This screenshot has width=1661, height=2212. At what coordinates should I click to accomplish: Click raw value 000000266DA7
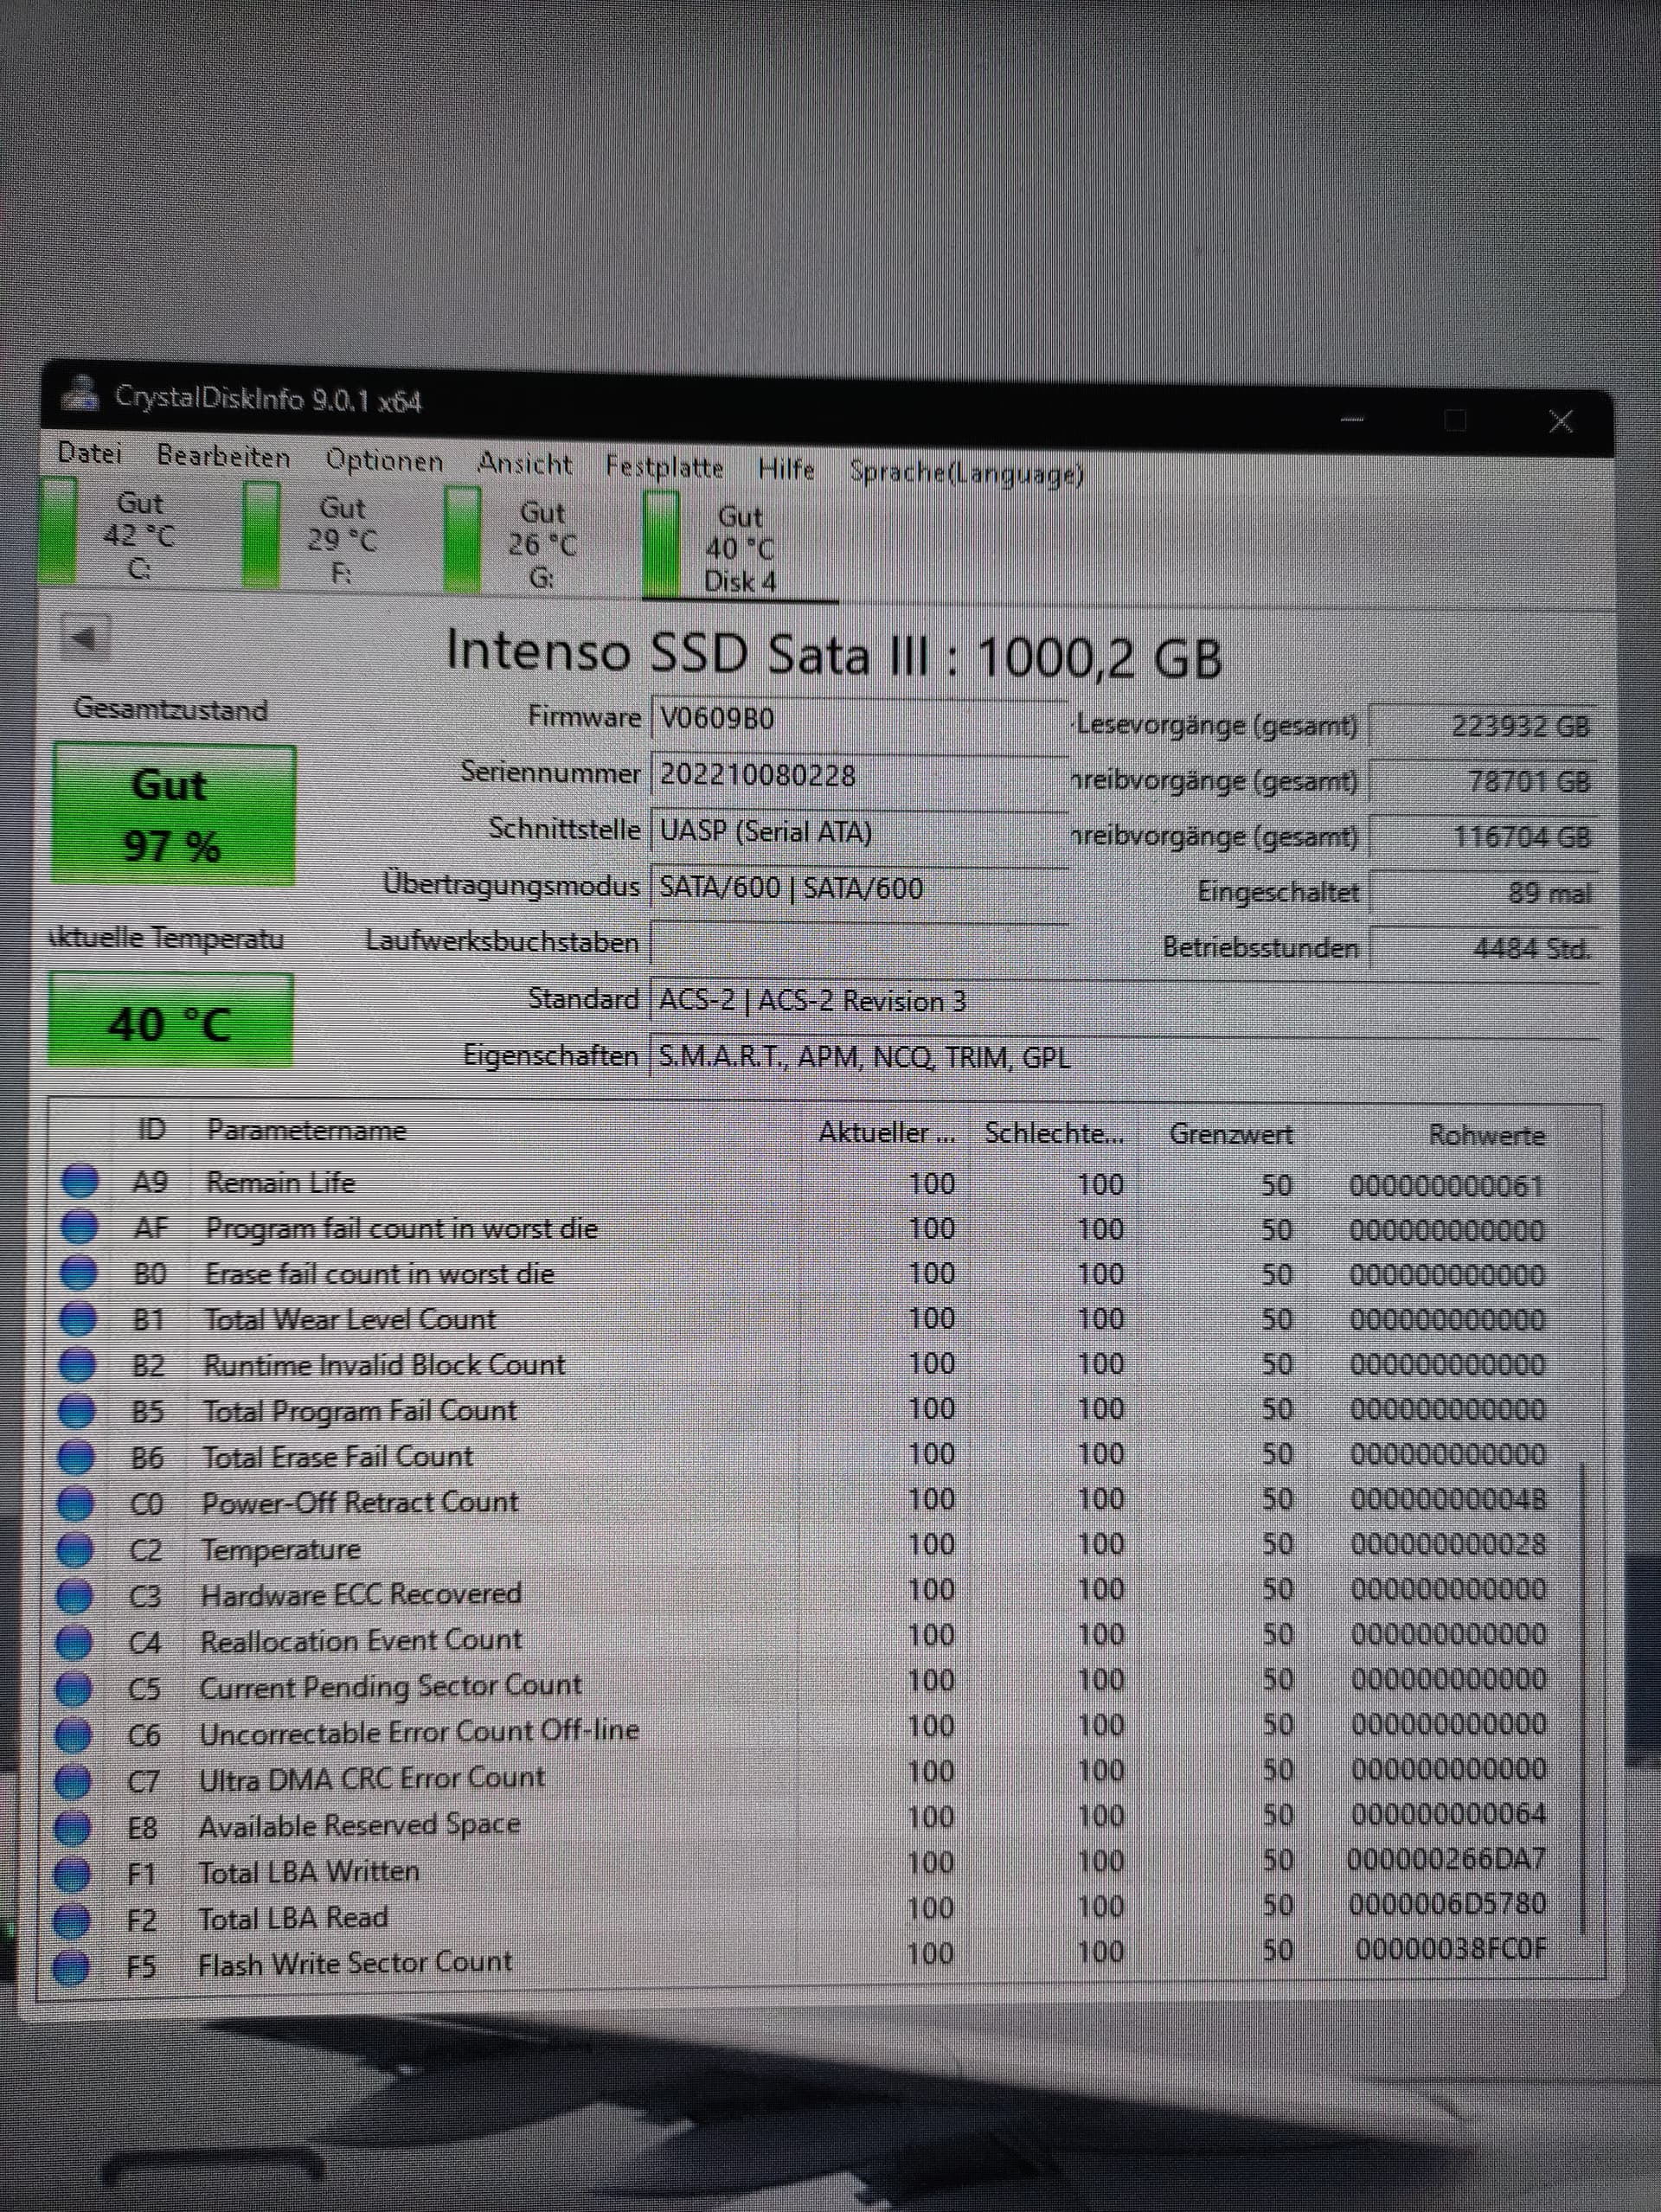[x=1446, y=1860]
